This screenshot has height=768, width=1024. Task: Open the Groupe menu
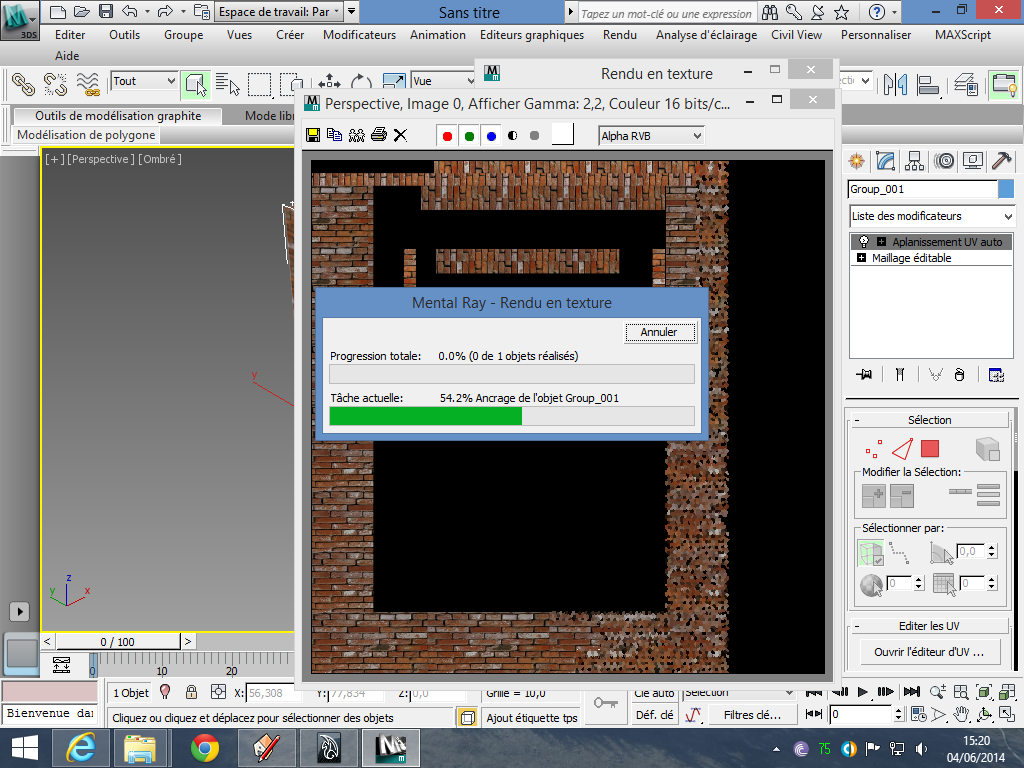coord(184,35)
